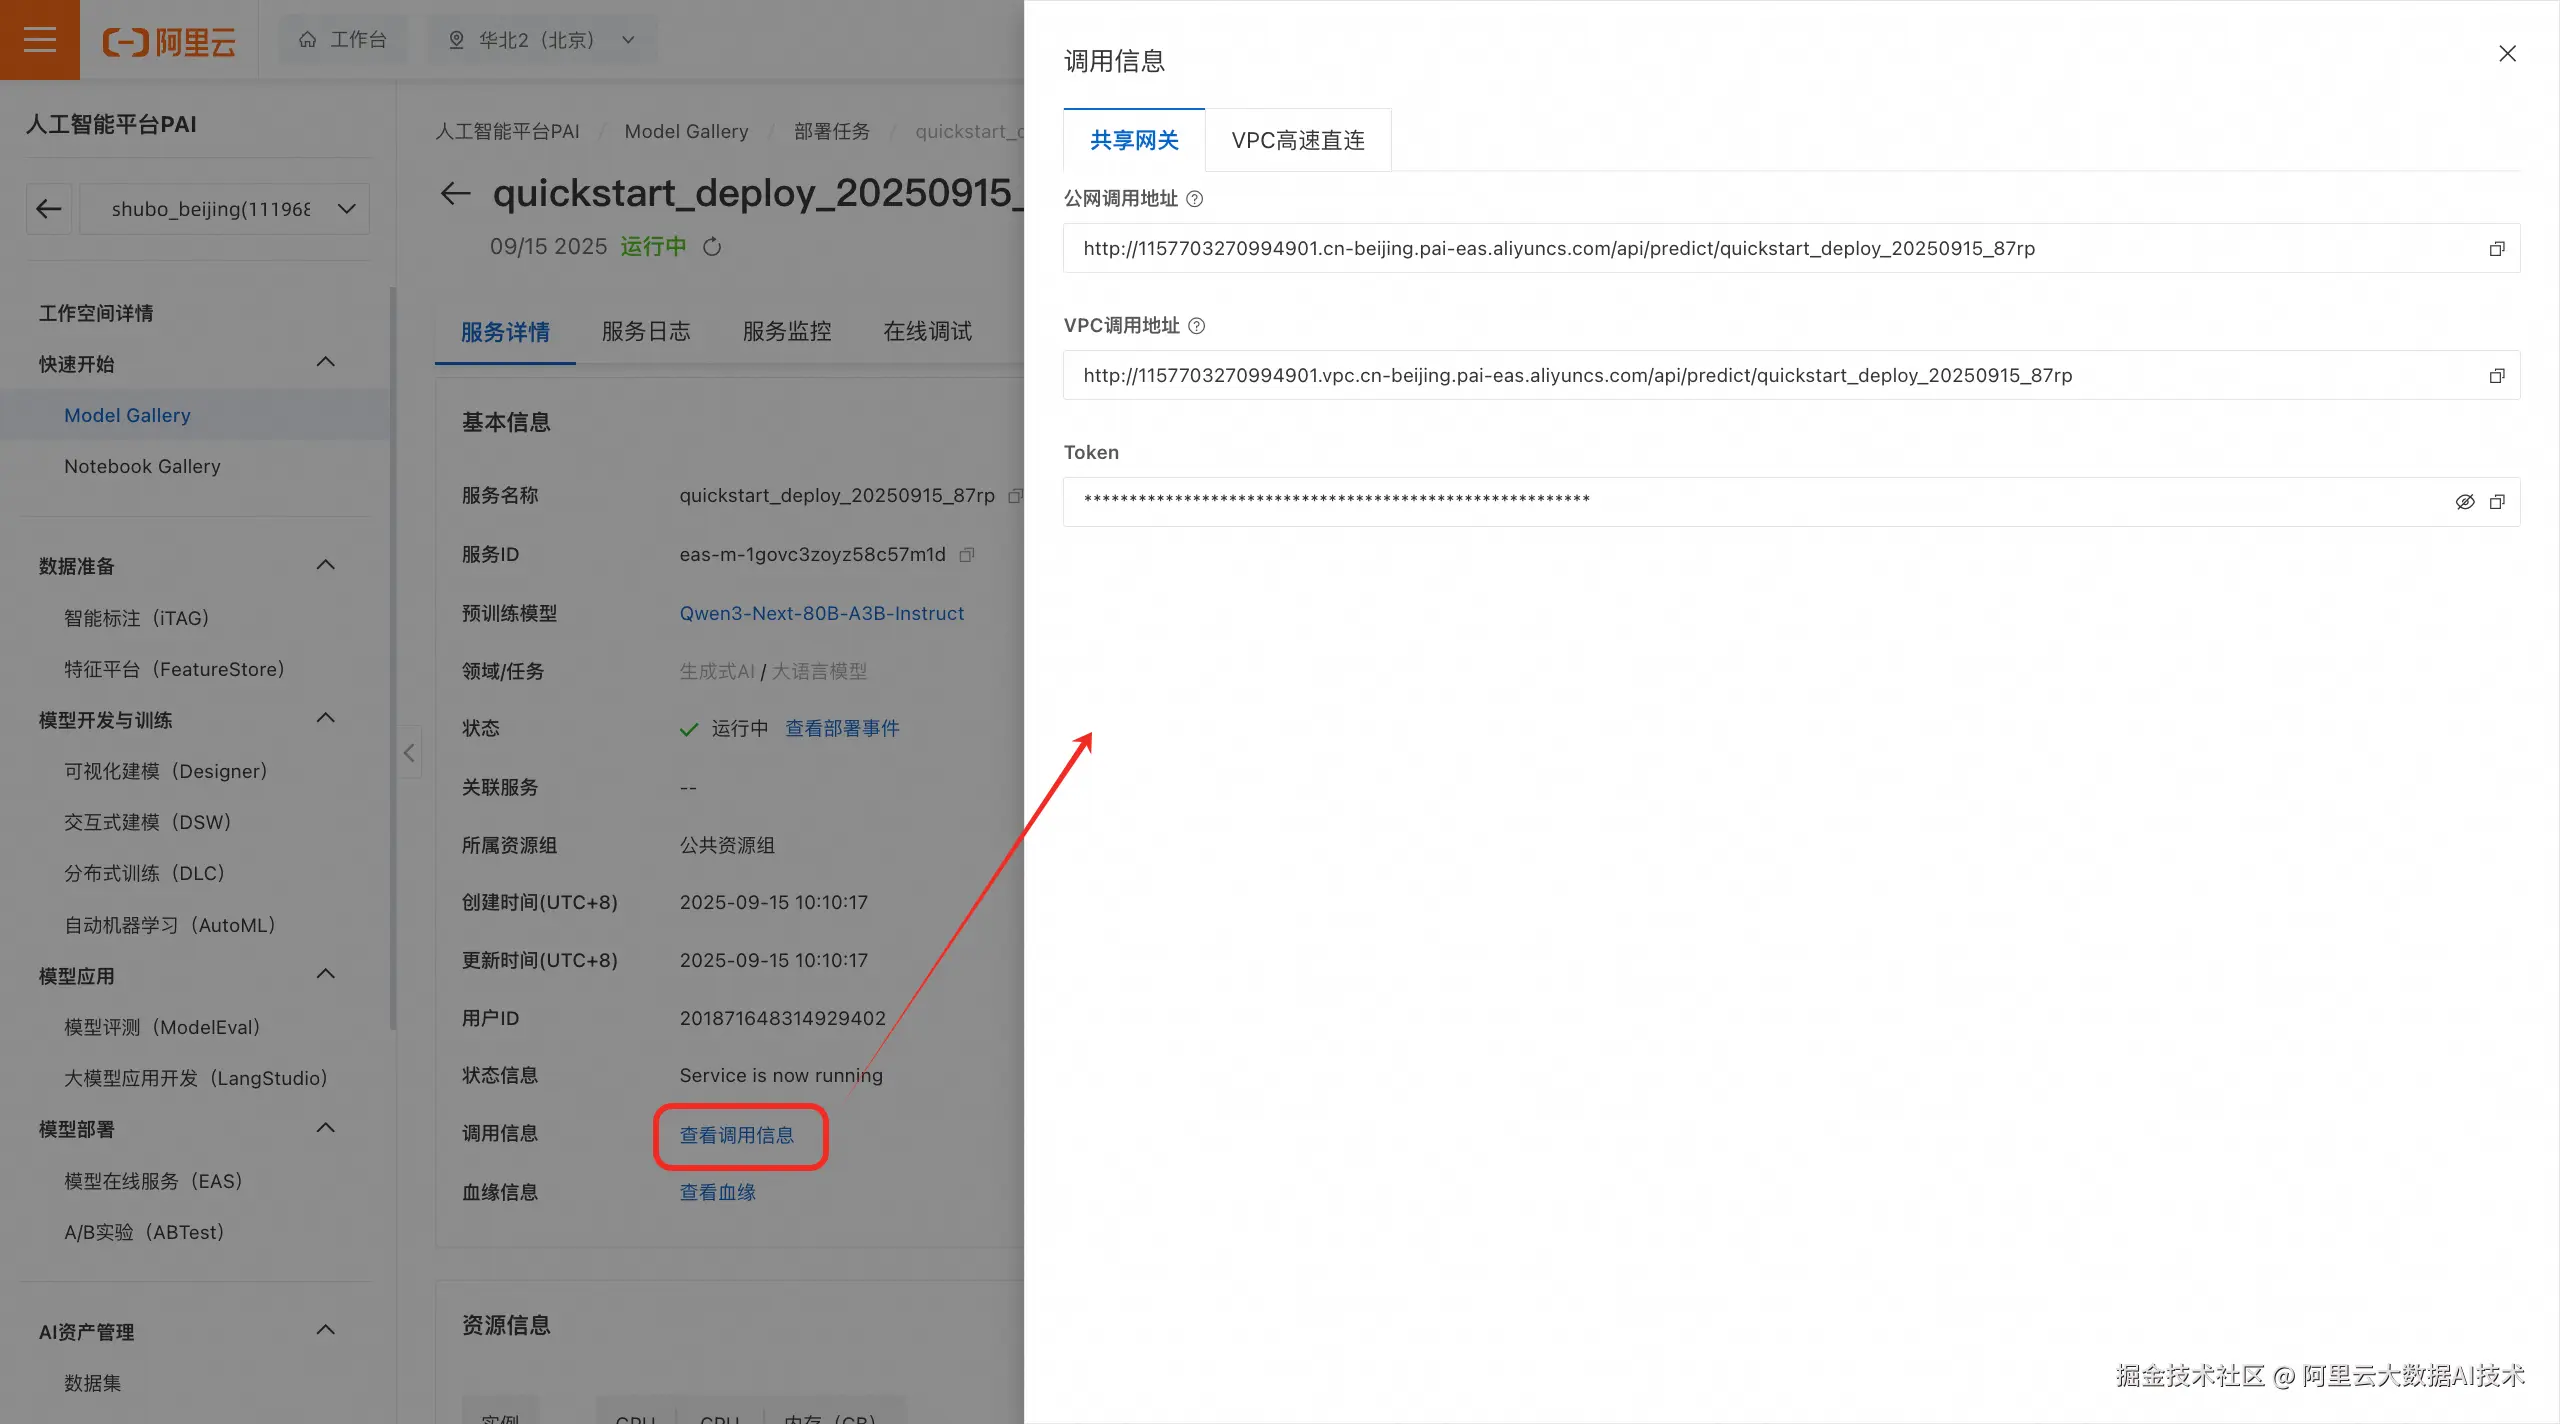2560x1424 pixels.
Task: Open 可视化建模（Designer）
Action: (165, 771)
